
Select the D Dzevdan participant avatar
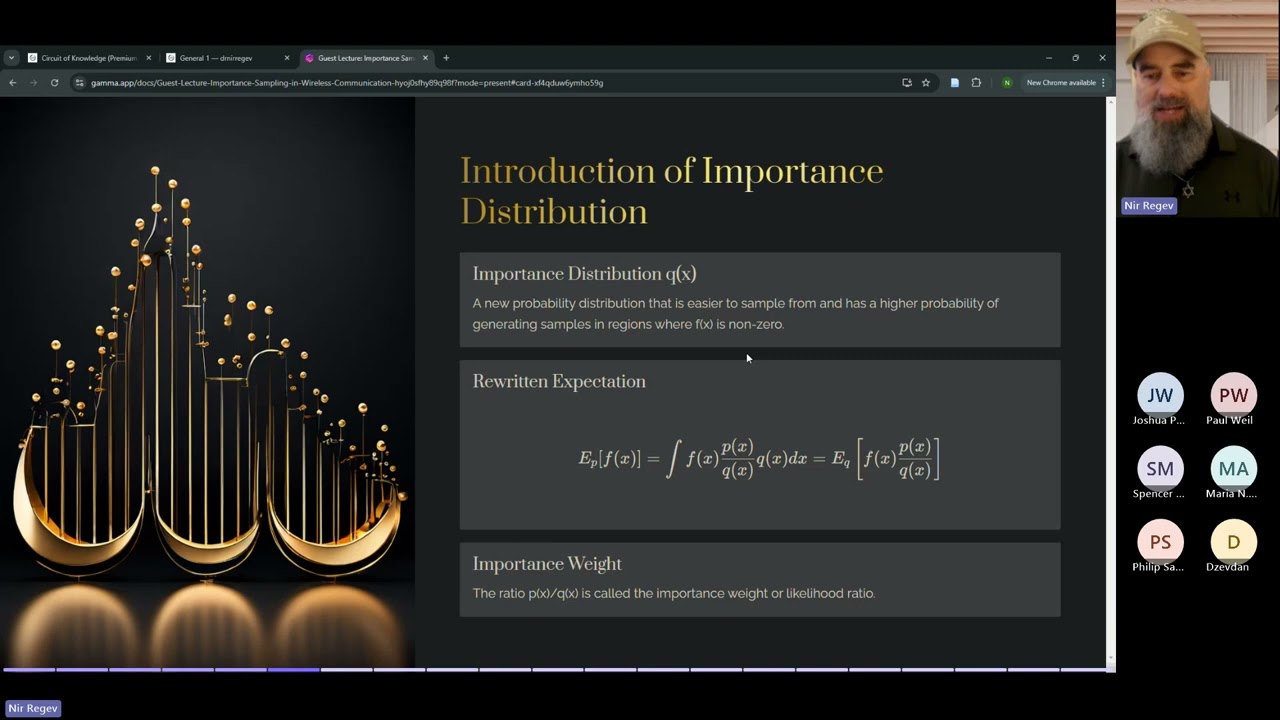pos(1233,541)
